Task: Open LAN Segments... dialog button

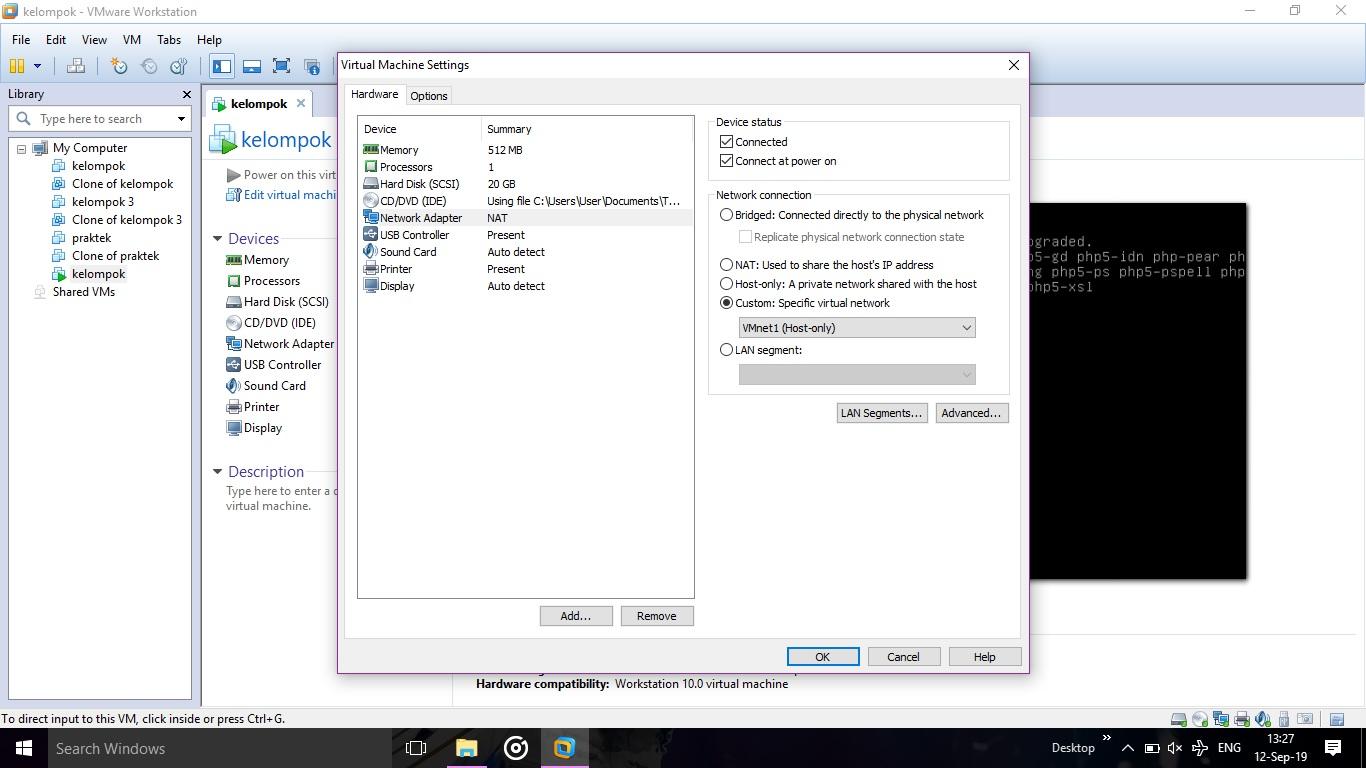Action: [882, 413]
